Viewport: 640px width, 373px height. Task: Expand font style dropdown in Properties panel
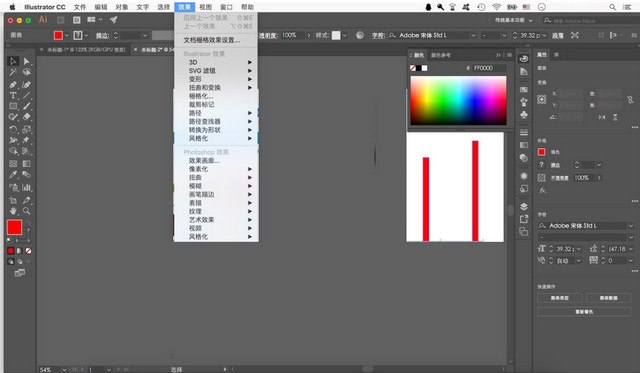tap(631, 237)
